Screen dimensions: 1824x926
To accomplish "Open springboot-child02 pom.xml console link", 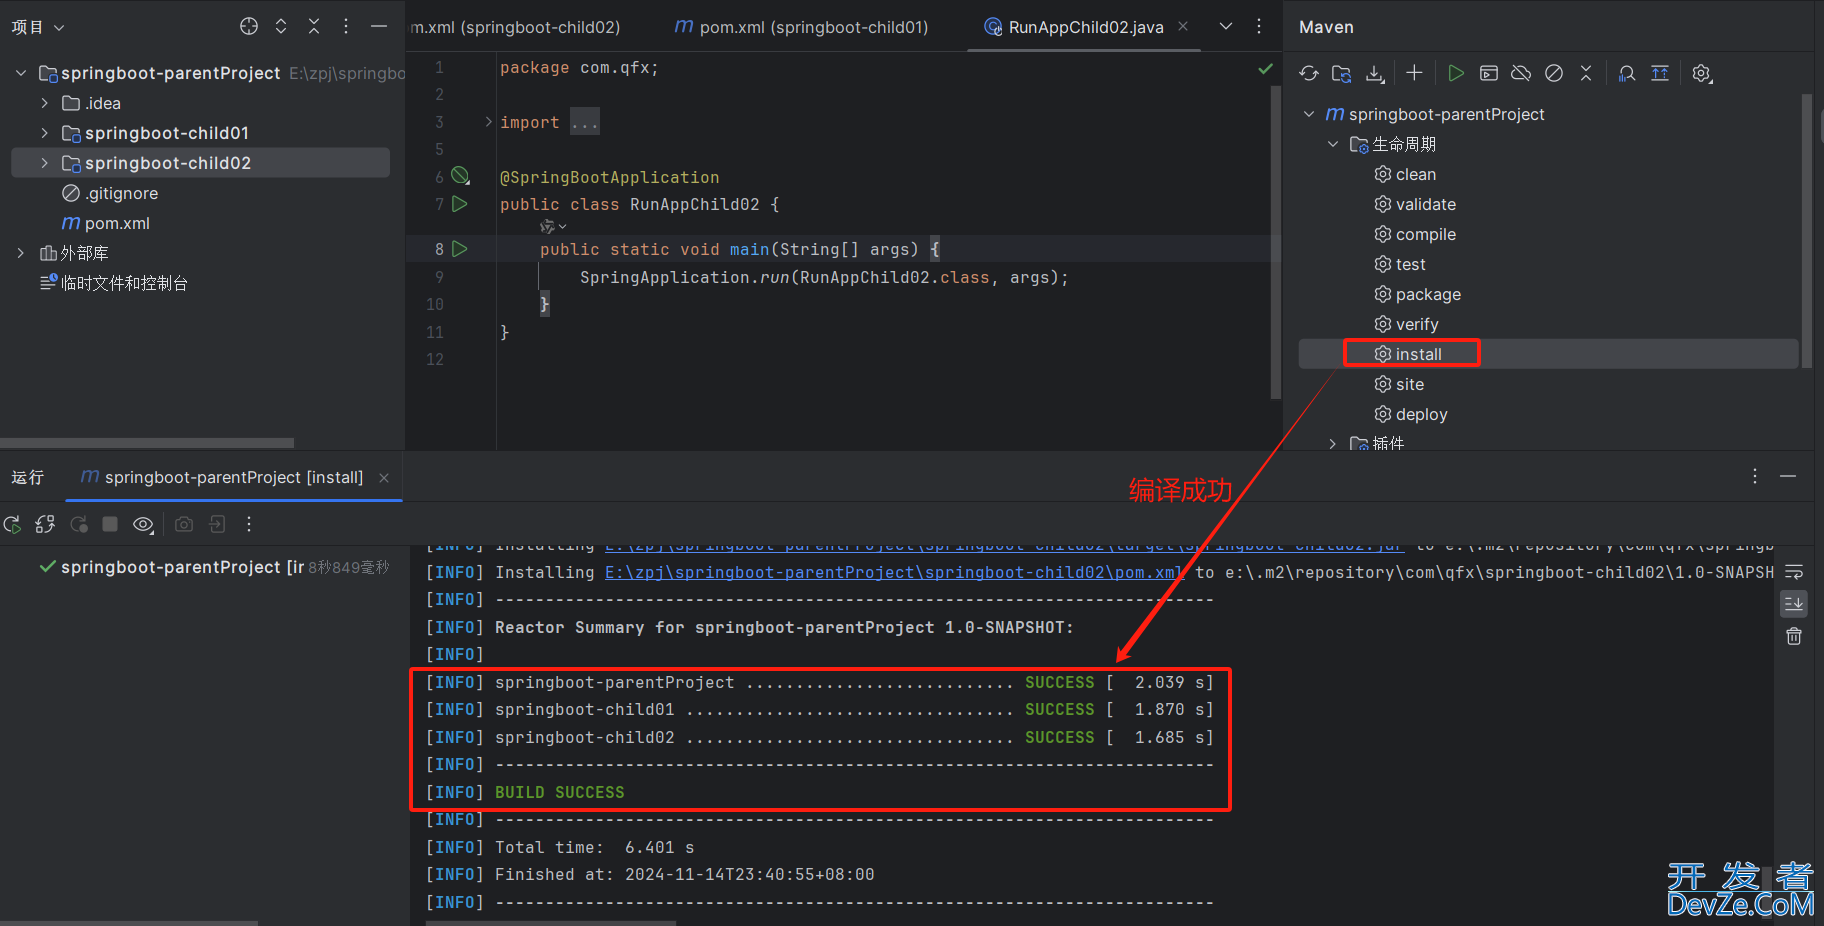I will click(894, 572).
